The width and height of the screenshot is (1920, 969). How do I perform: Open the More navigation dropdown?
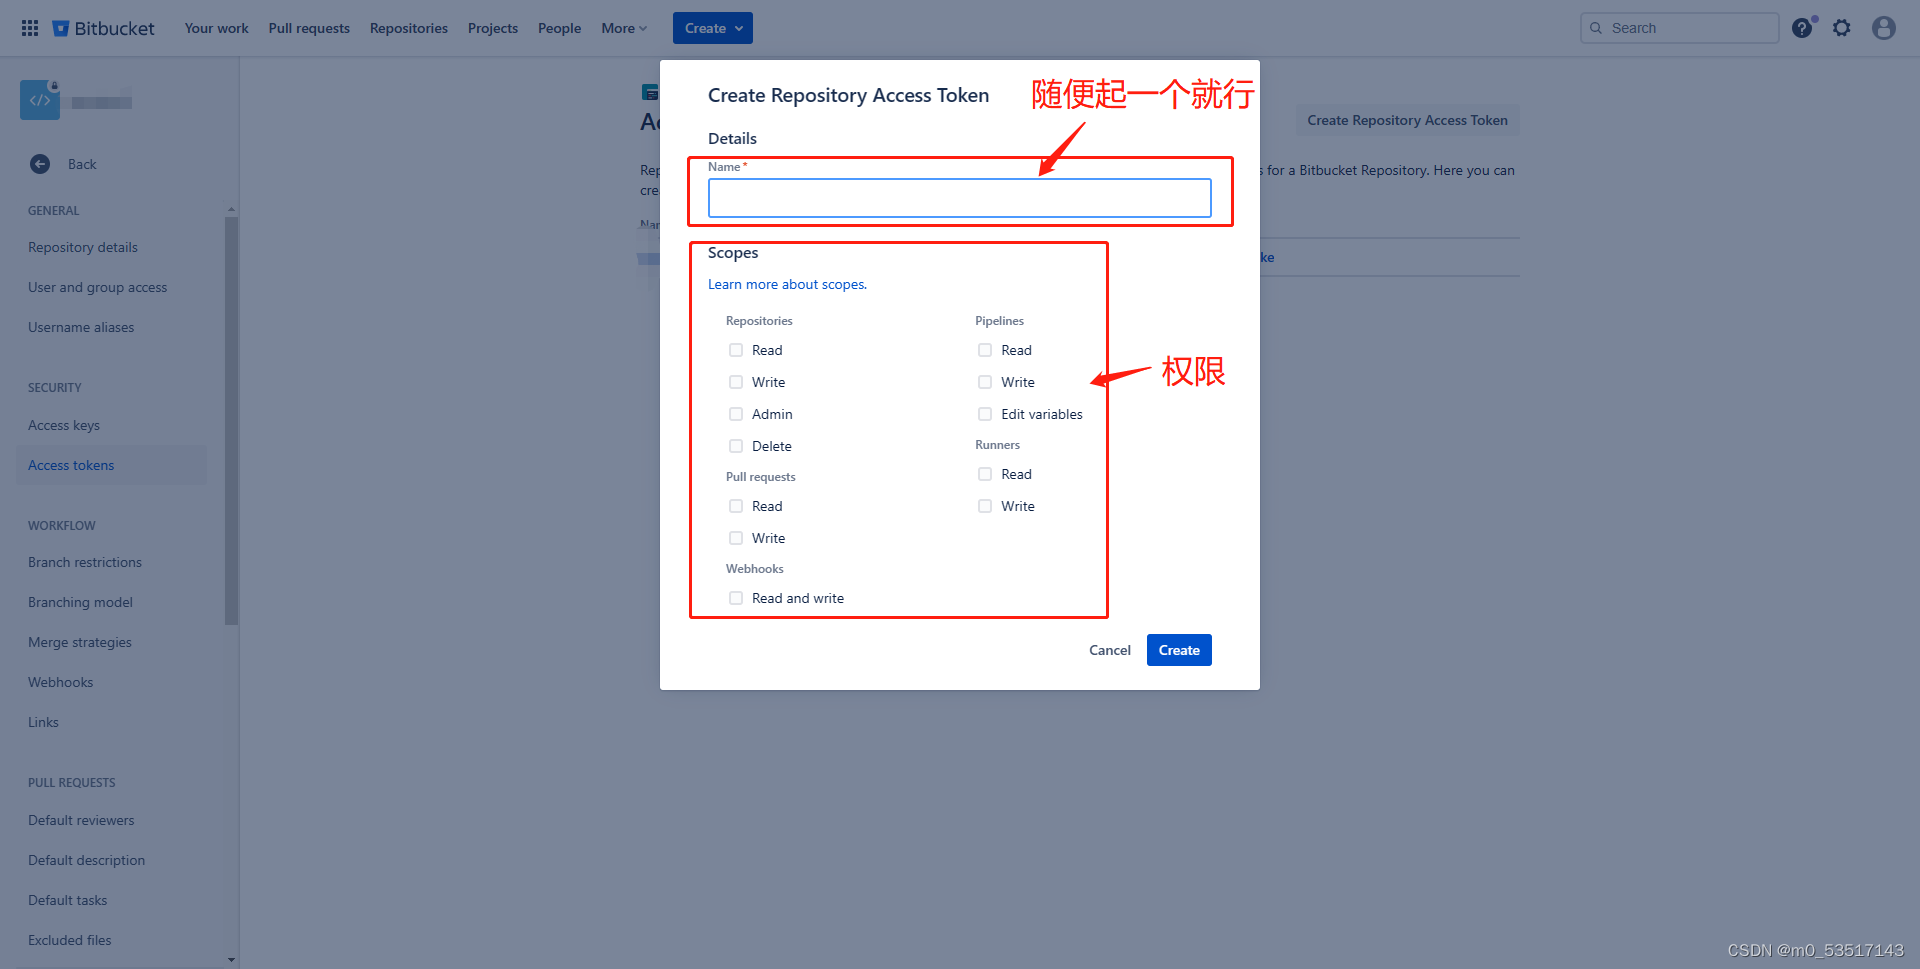pyautogui.click(x=622, y=27)
